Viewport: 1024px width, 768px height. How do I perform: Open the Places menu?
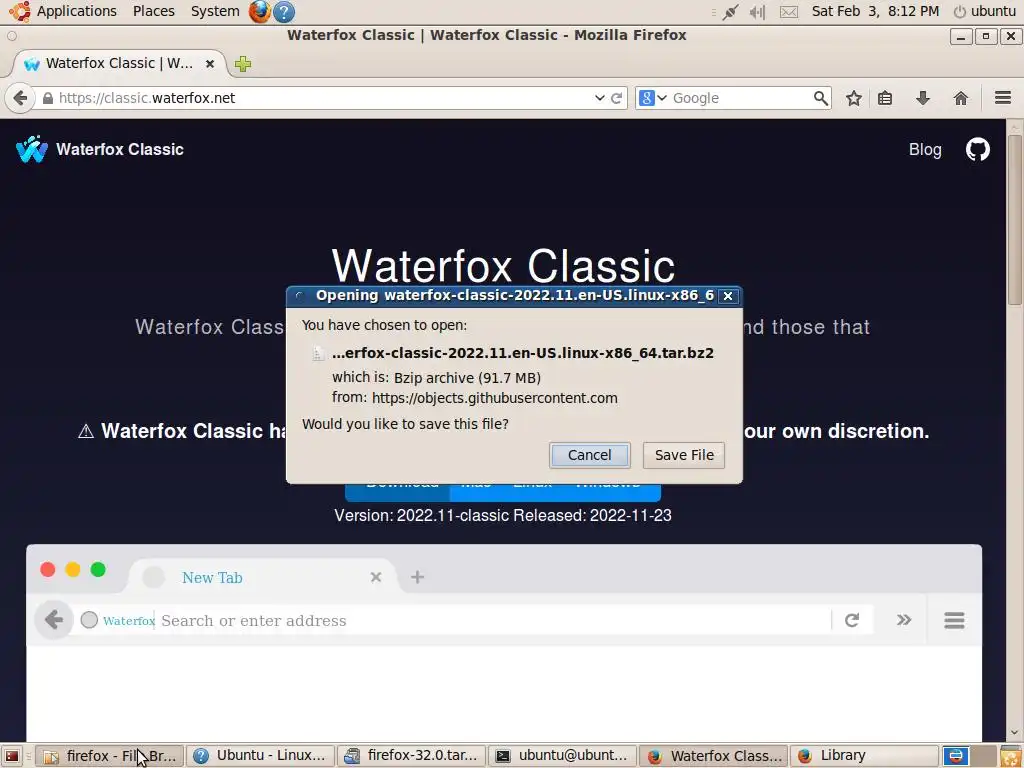tap(153, 11)
